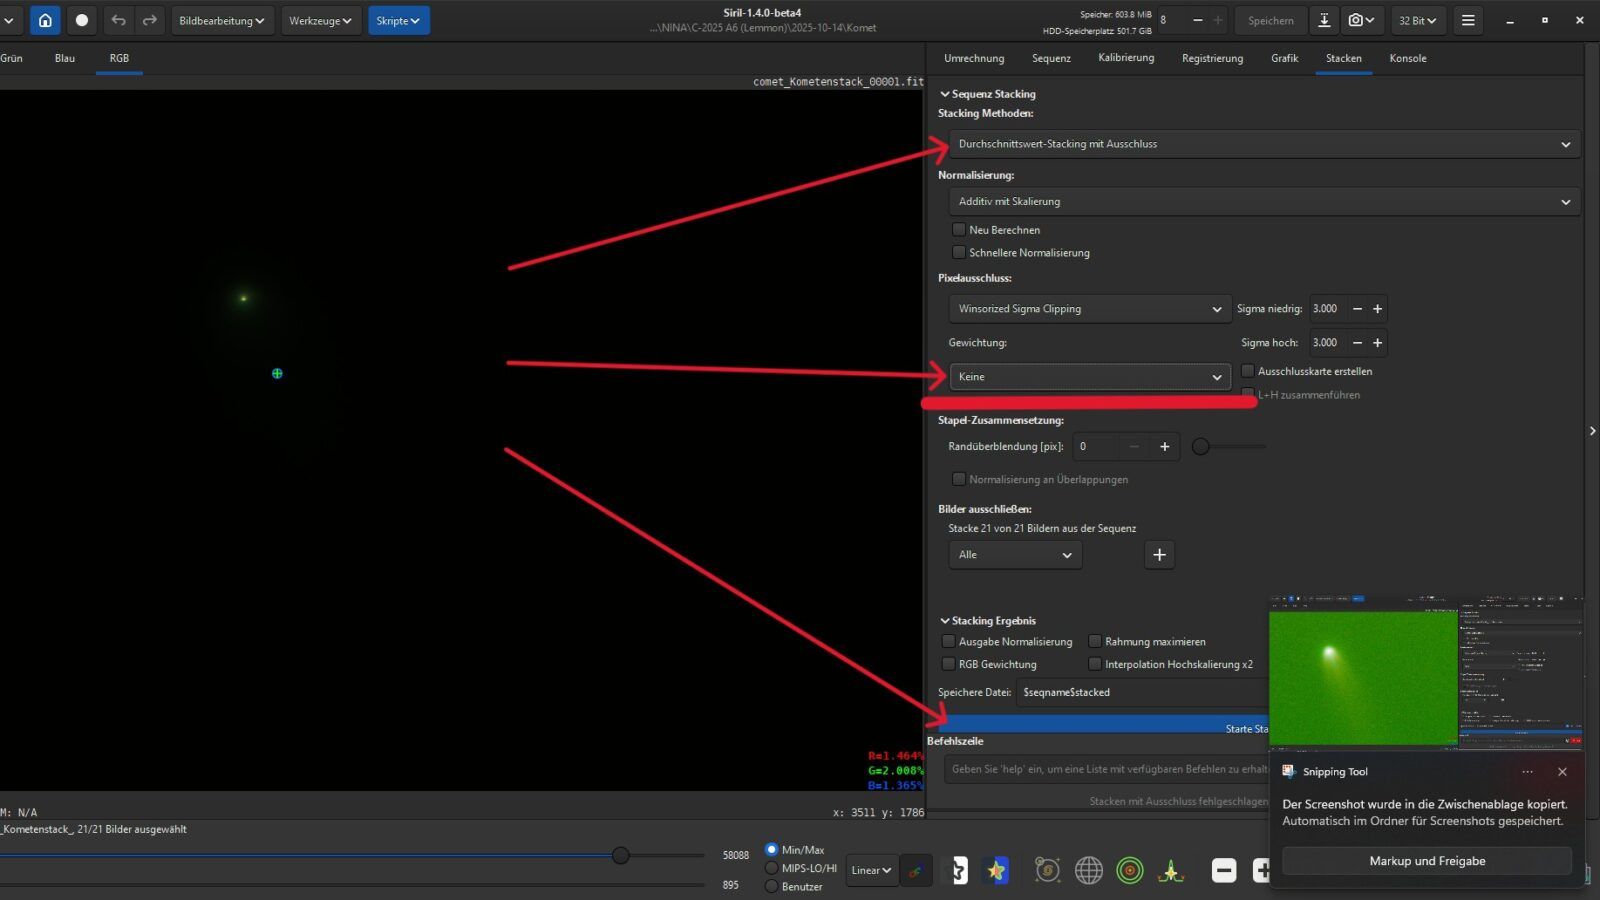
Task: Expand the Winsorized Sigma Clipping dropdown
Action: coord(1089,309)
